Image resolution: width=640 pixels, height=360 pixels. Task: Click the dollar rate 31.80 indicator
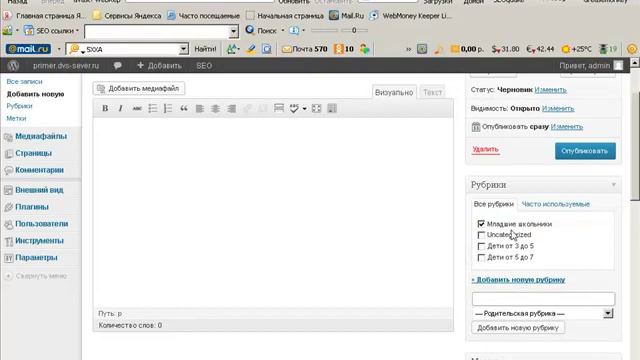point(505,49)
